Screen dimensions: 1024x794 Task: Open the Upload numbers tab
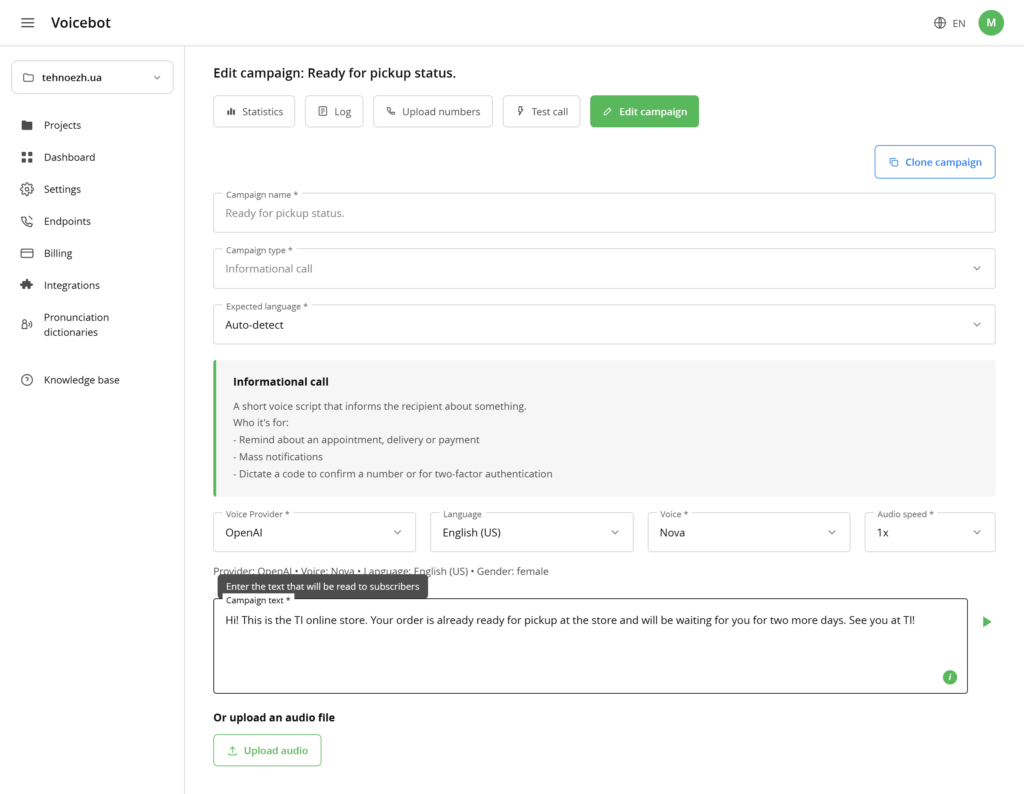432,112
